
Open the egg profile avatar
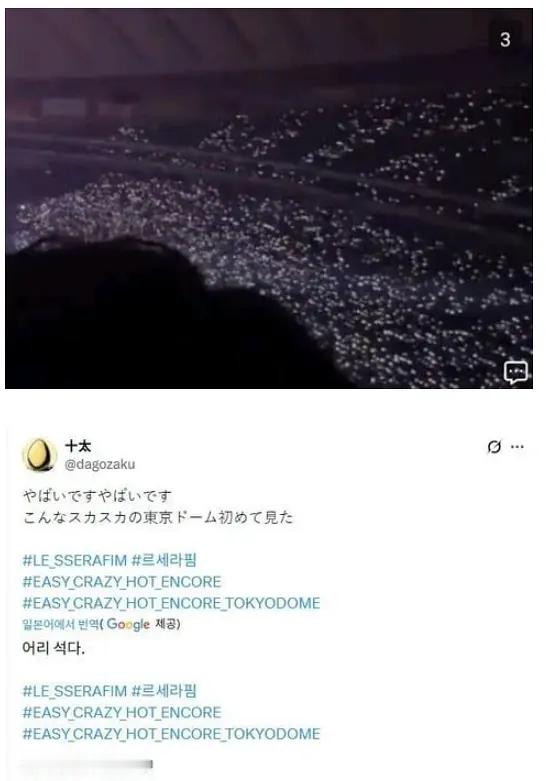39,454
